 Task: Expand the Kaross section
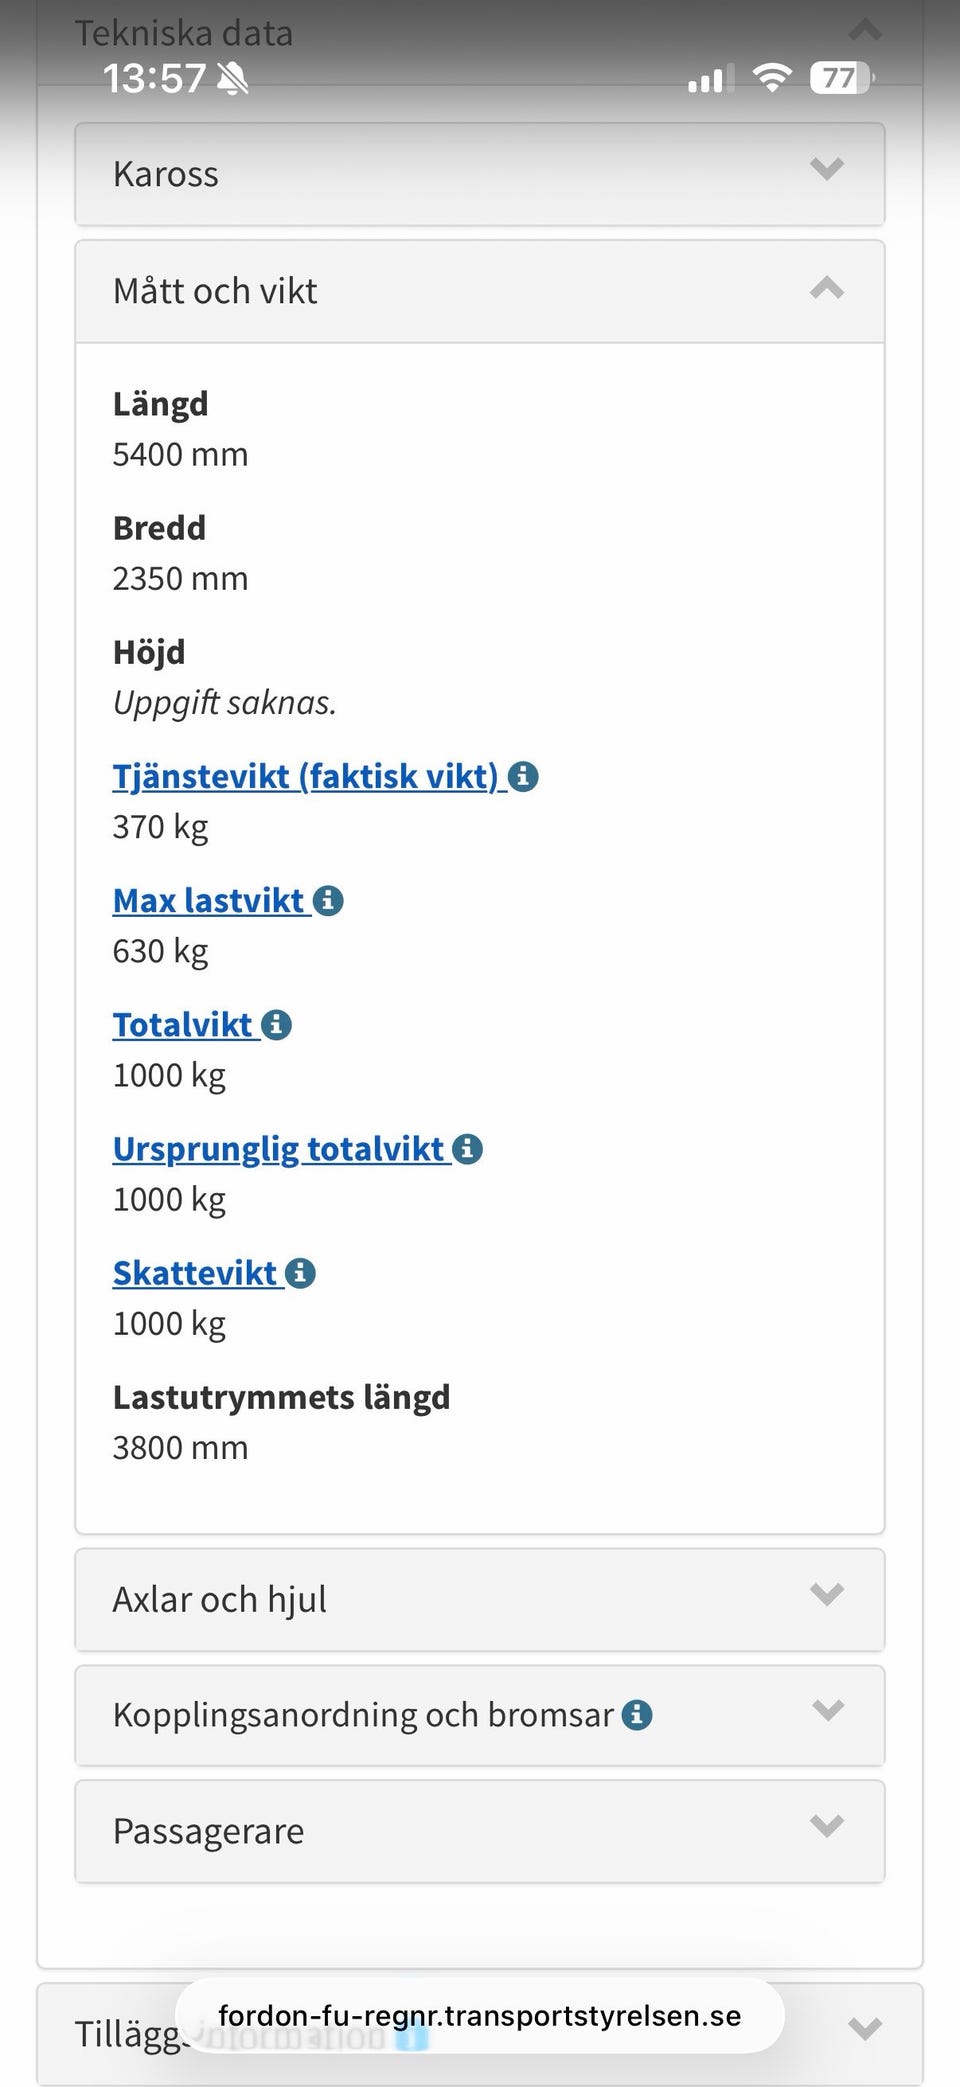[x=827, y=169]
